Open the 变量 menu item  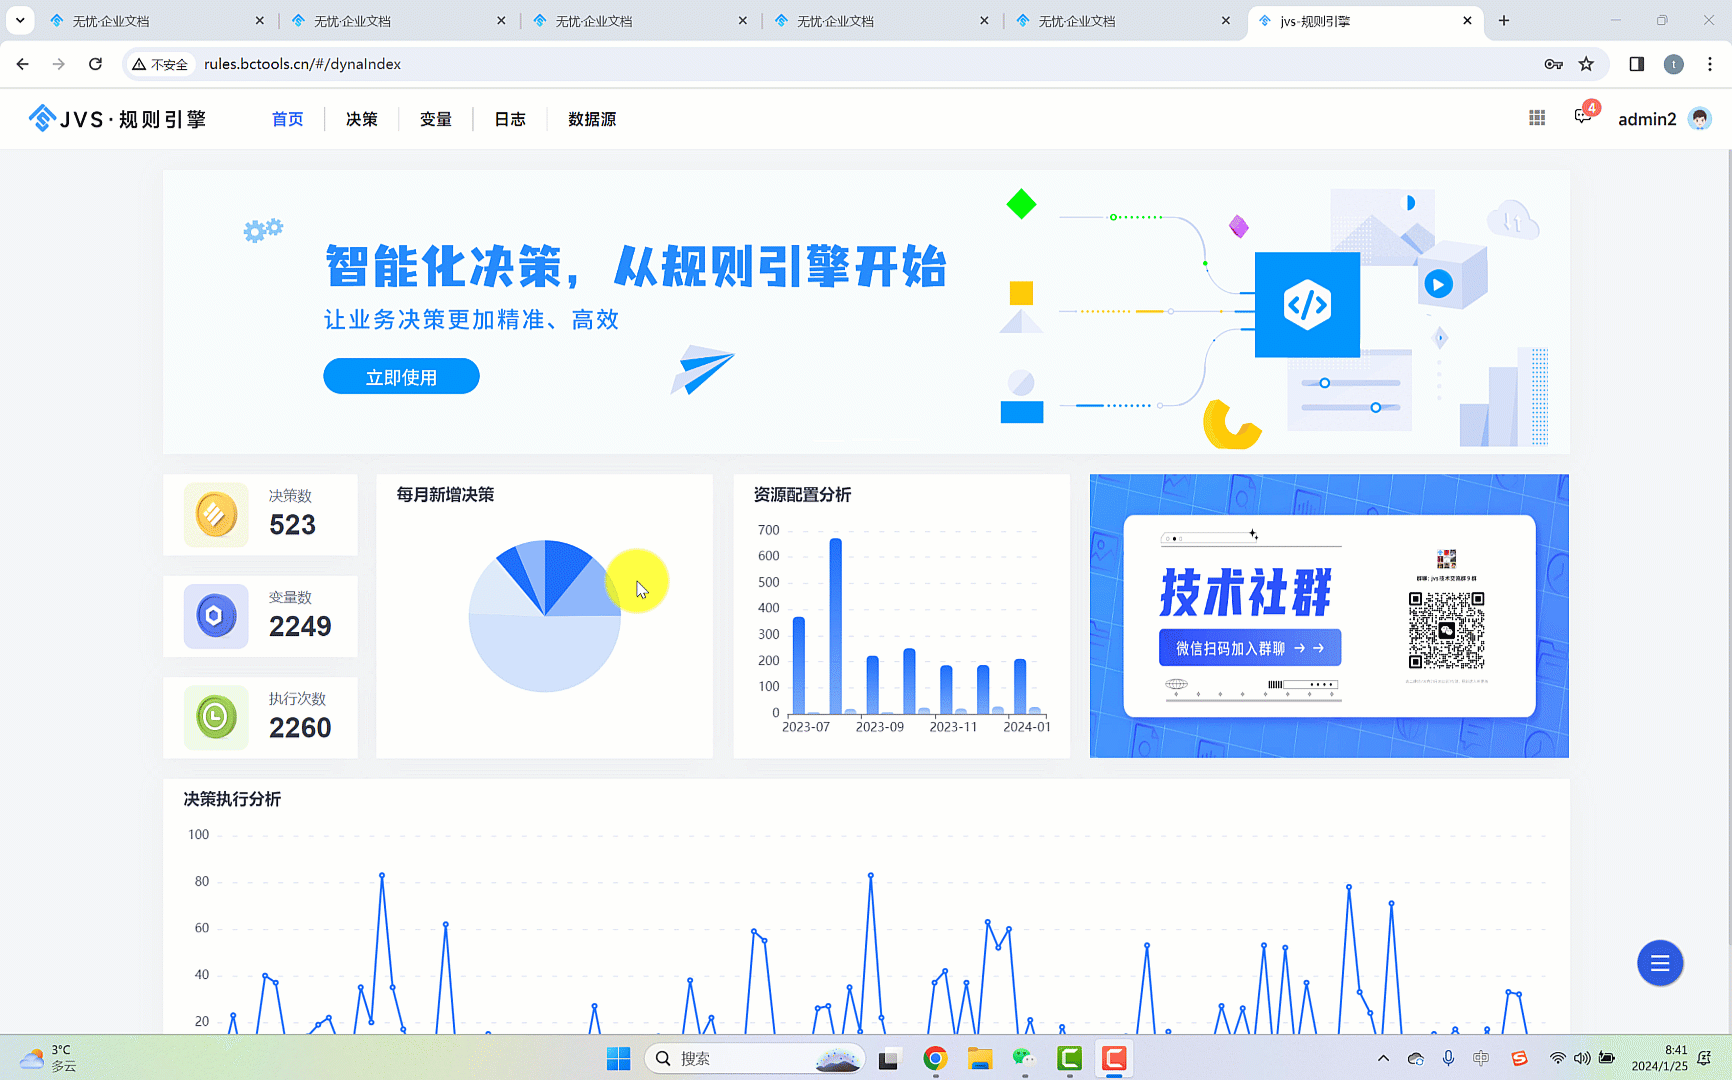point(436,119)
